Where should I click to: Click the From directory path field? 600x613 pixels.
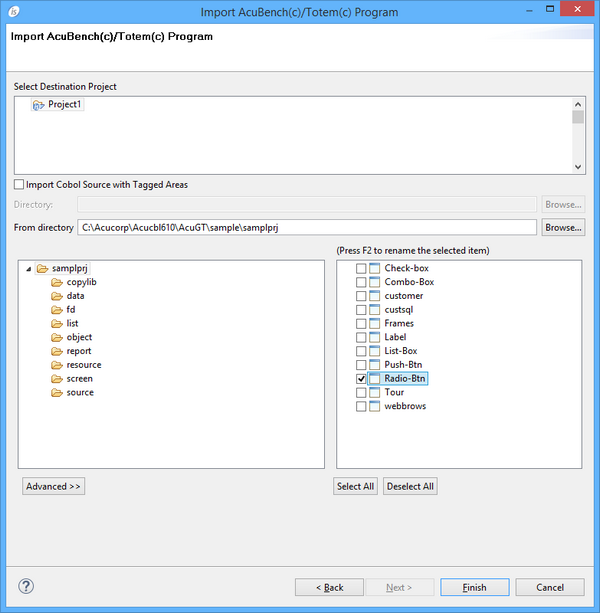pyautogui.click(x=308, y=228)
